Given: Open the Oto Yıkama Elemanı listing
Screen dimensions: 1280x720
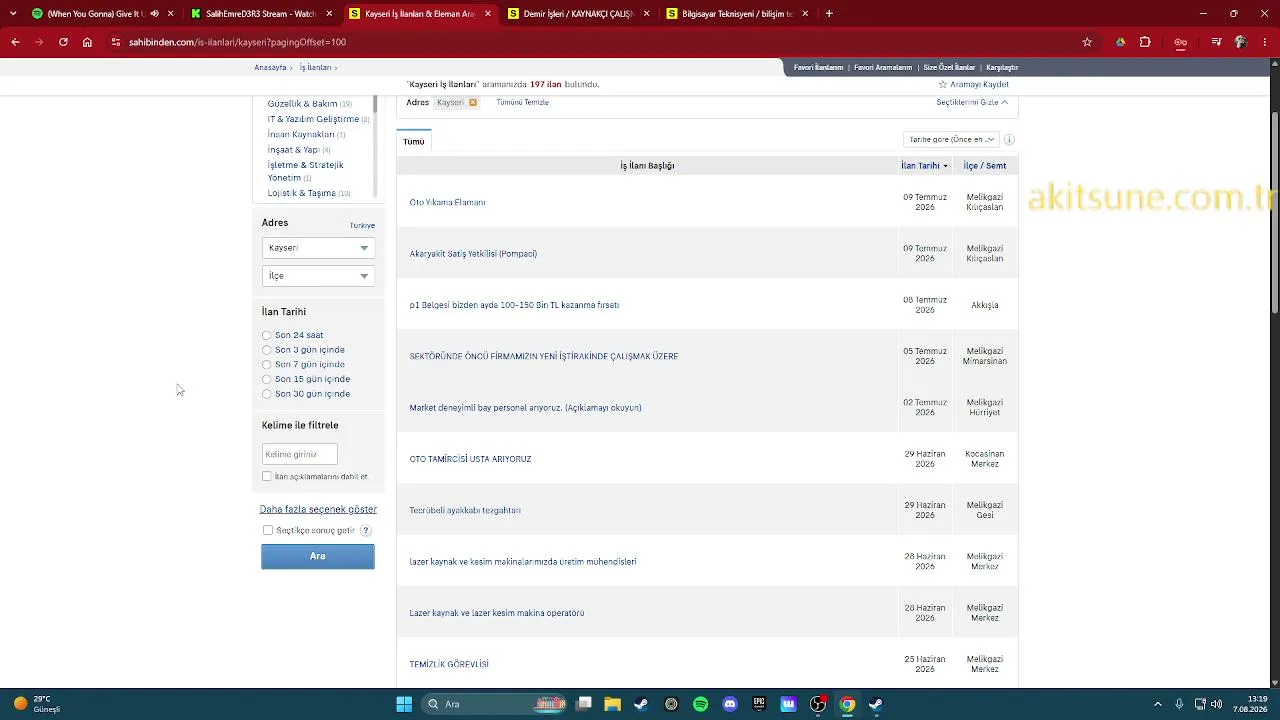Looking at the screenshot, I should pos(447,202).
